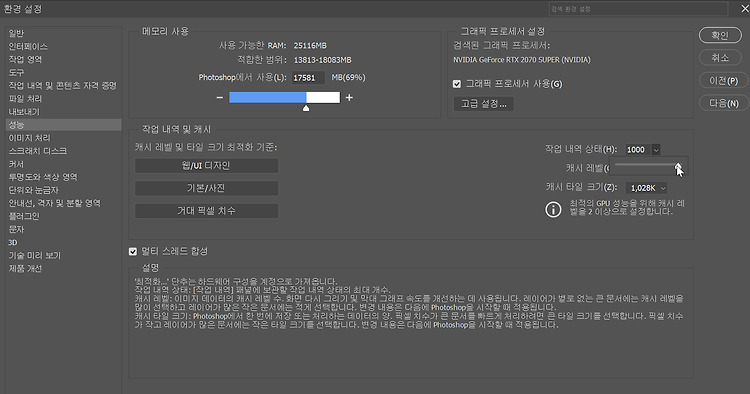Viewport: 750px width, 394px height.
Task: Decrease memory usage with minus icon
Action: (x=220, y=98)
